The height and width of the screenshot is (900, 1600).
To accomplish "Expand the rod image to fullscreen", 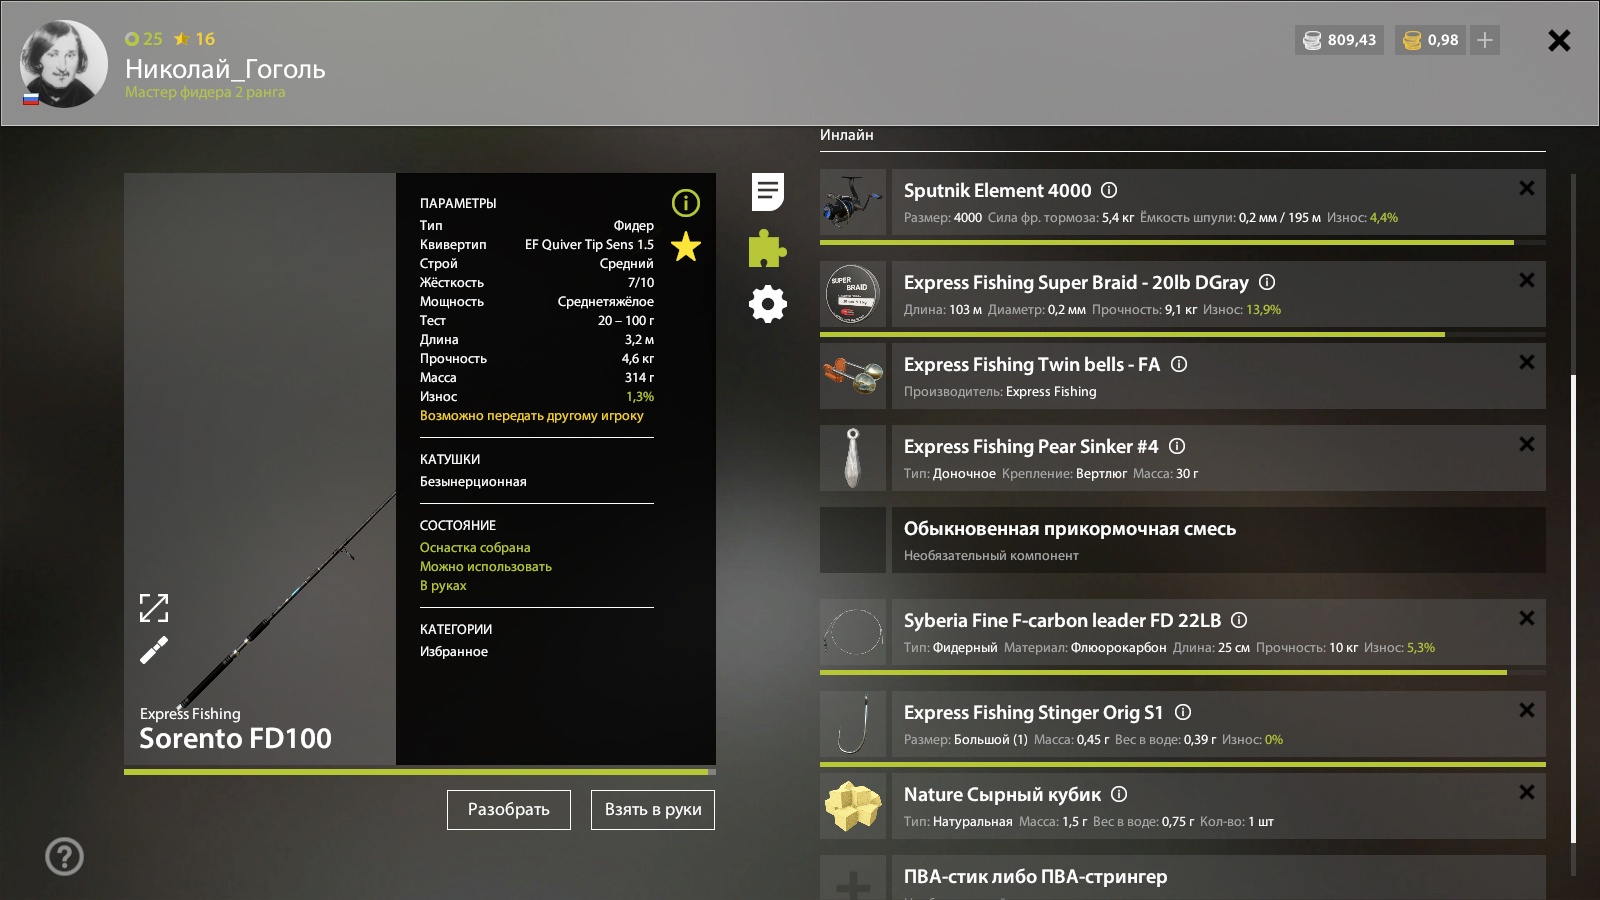I will 154,608.
